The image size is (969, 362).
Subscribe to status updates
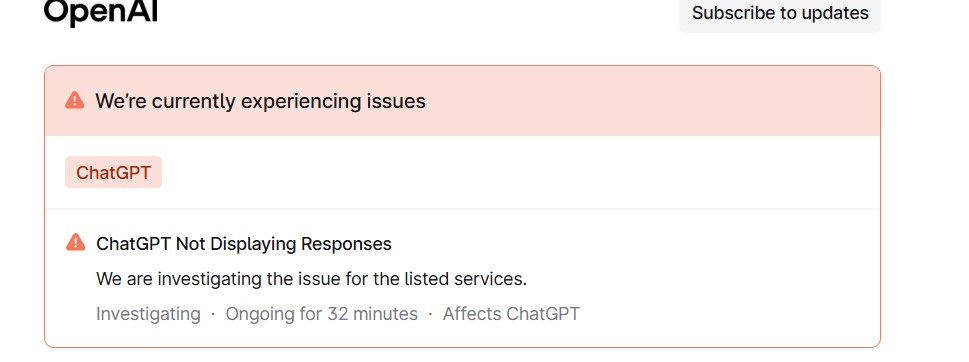click(x=779, y=14)
